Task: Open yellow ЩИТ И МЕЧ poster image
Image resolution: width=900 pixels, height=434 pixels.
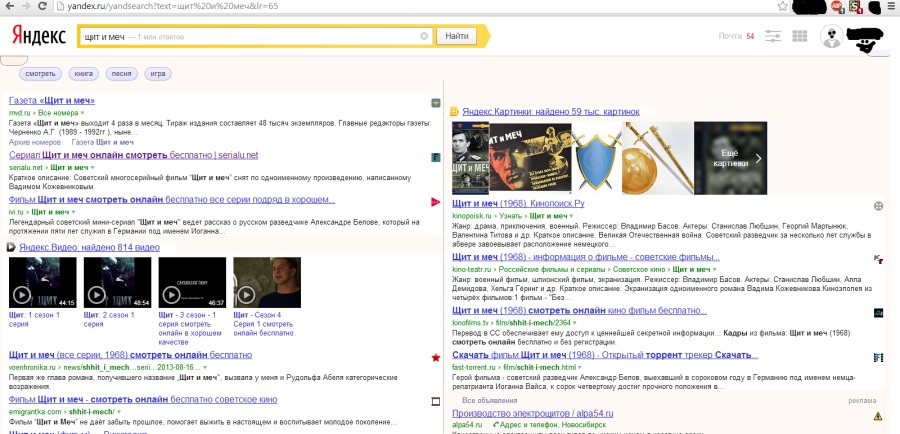Action: click(530, 158)
